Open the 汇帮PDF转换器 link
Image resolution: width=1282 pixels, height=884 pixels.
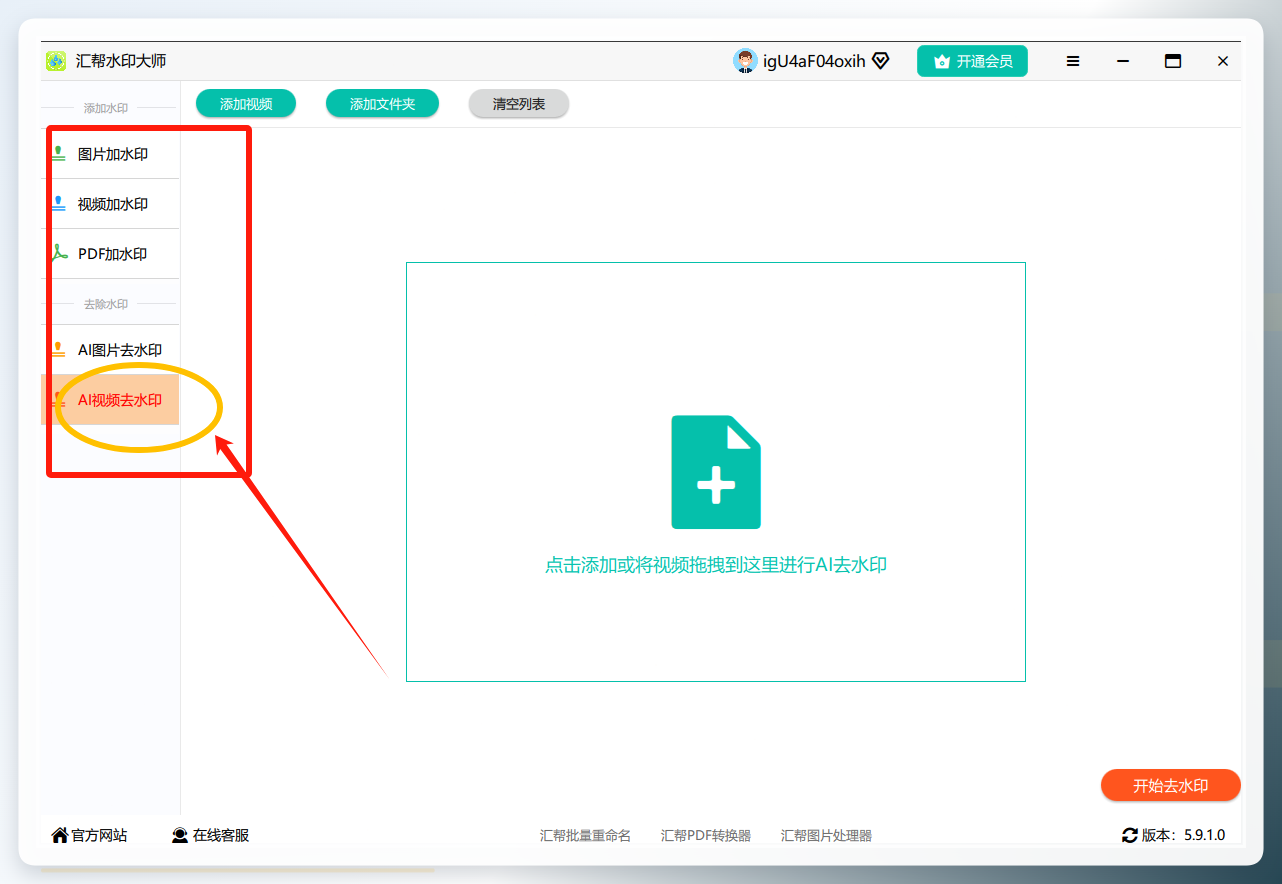pos(706,835)
